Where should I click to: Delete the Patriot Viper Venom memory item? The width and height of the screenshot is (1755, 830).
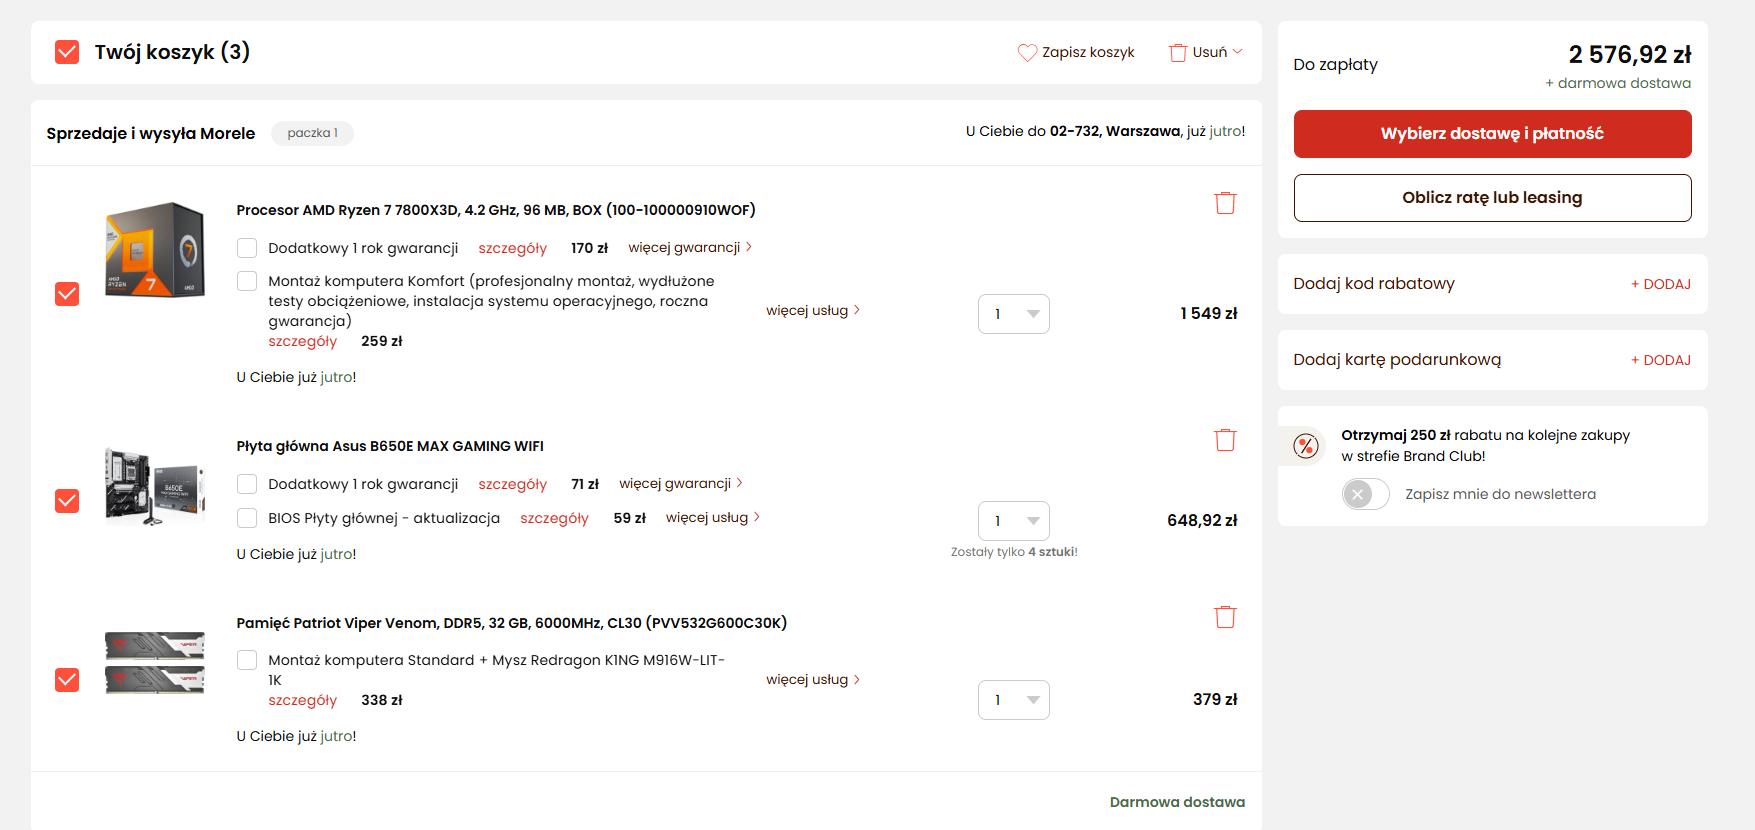point(1225,617)
